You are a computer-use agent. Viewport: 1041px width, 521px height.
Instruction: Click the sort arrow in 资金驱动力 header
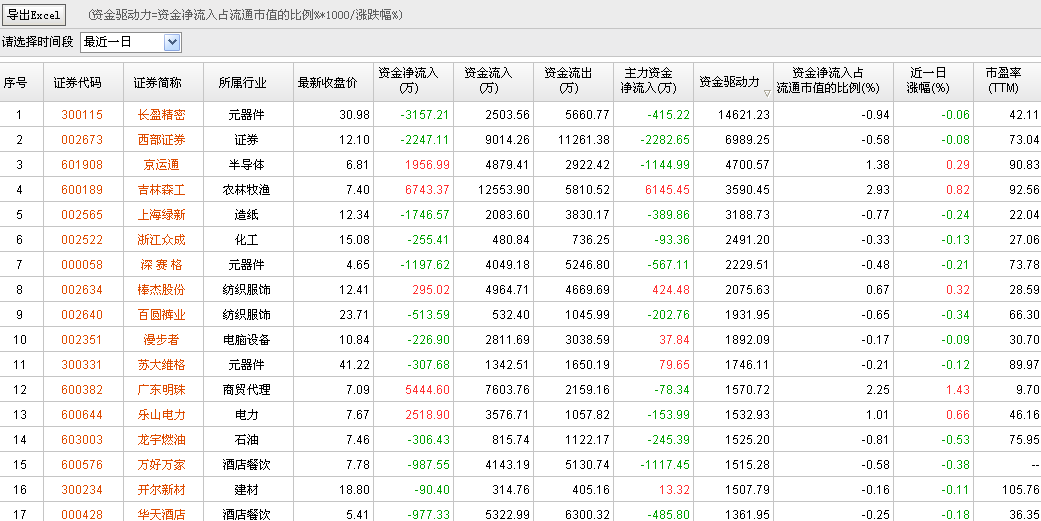766,93
